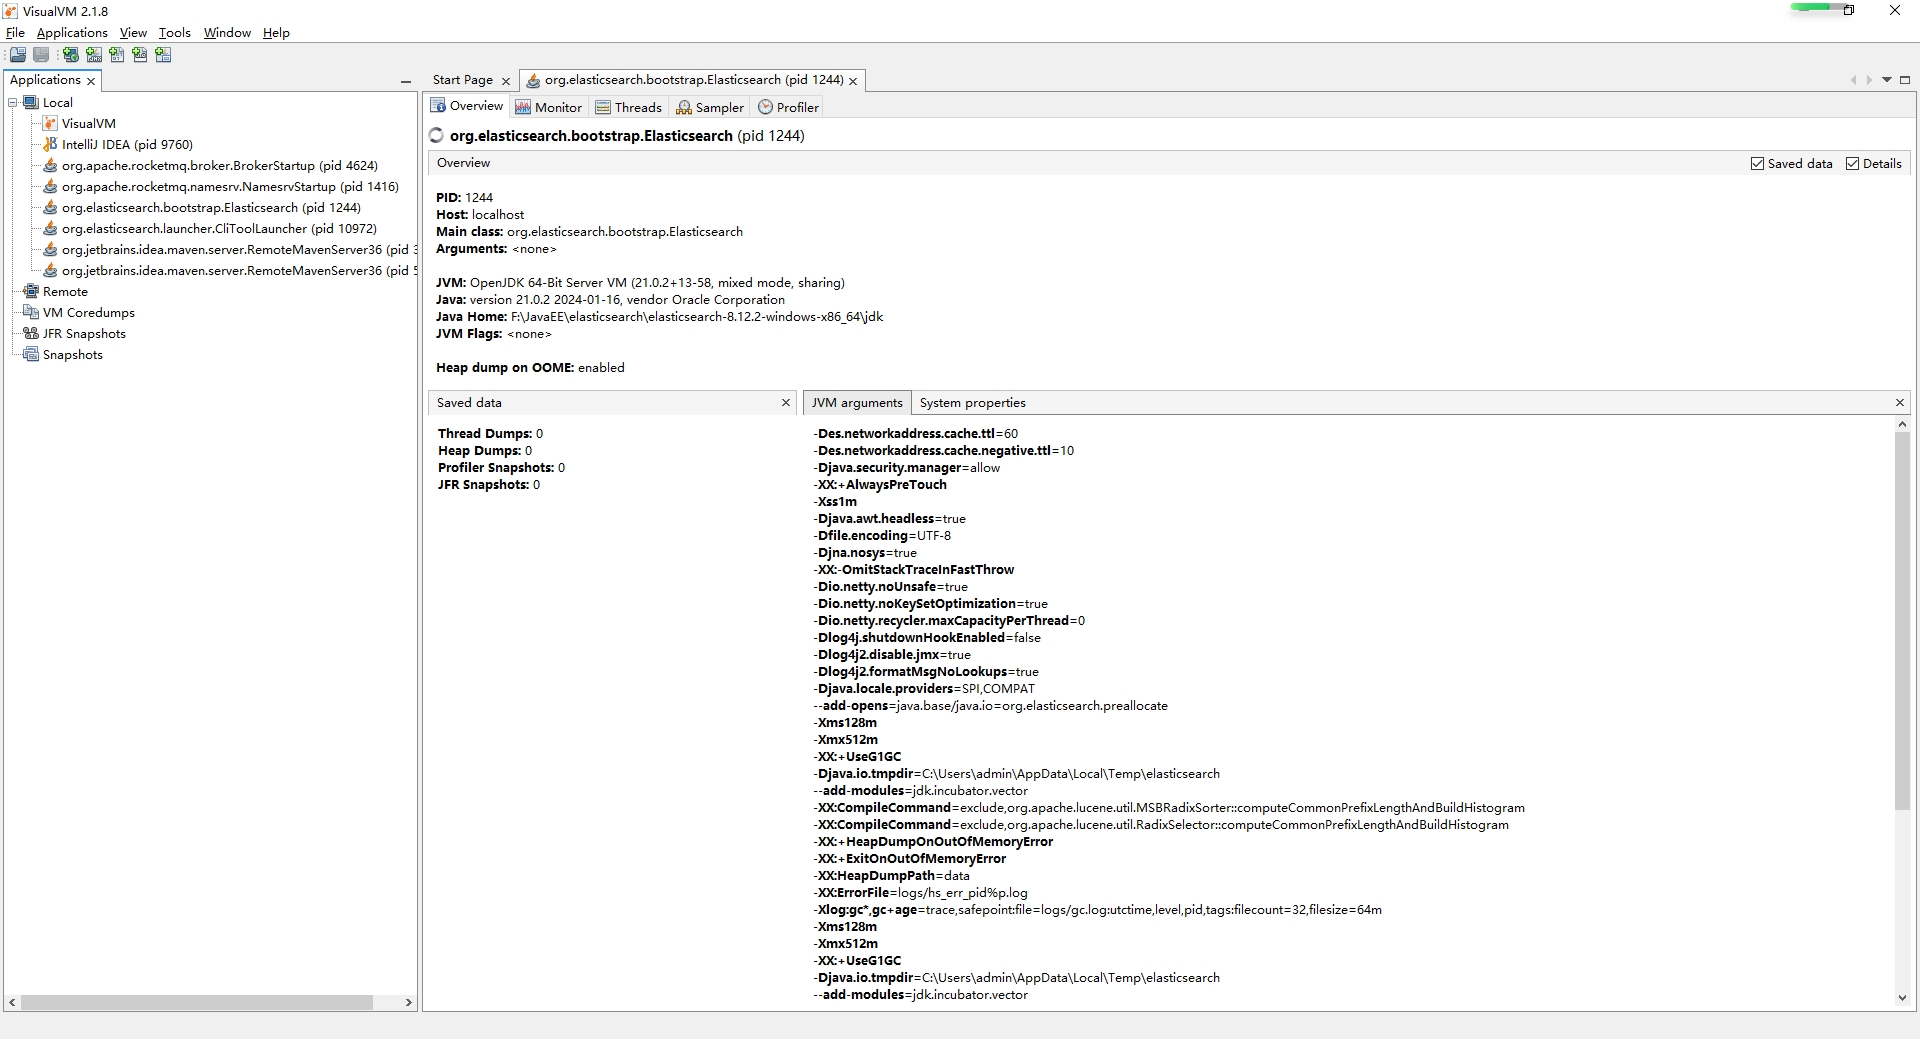1920x1039 pixels.
Task: Click the Add Remote Host toolbar icon
Action: tap(70, 55)
